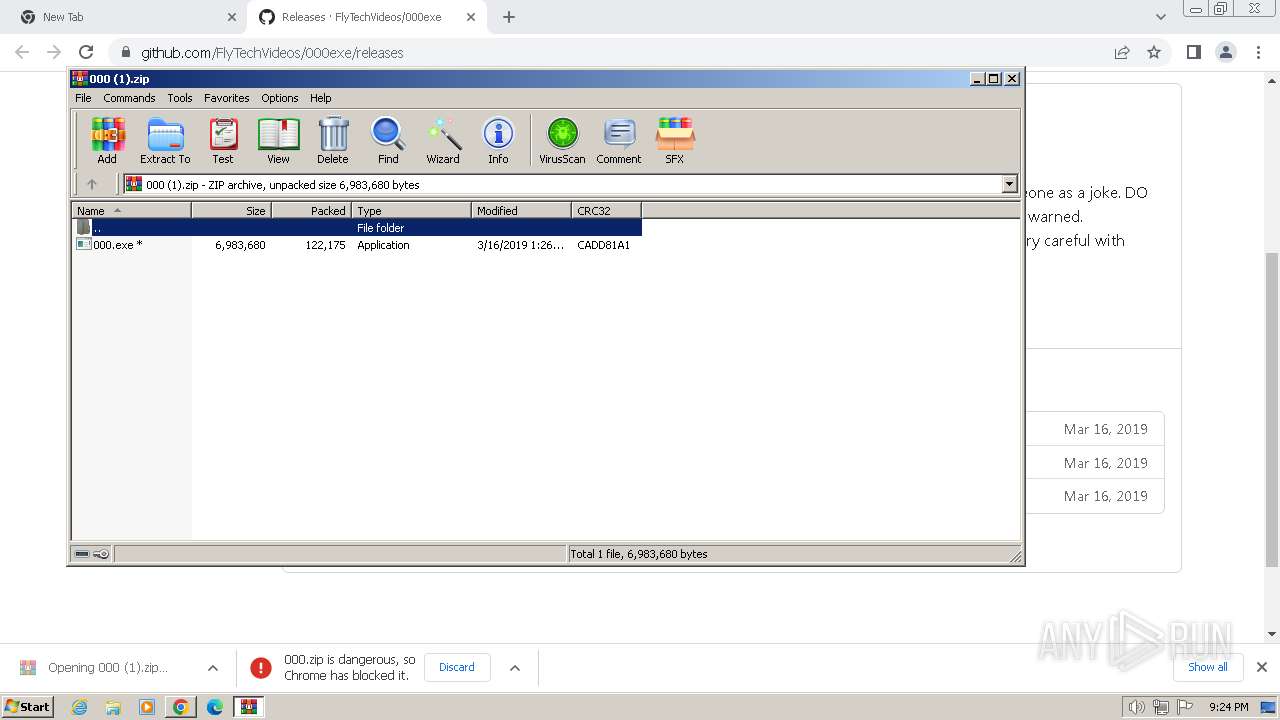Sort by Modified column header
Image resolution: width=1280 pixels, height=720 pixels.
[x=521, y=210]
